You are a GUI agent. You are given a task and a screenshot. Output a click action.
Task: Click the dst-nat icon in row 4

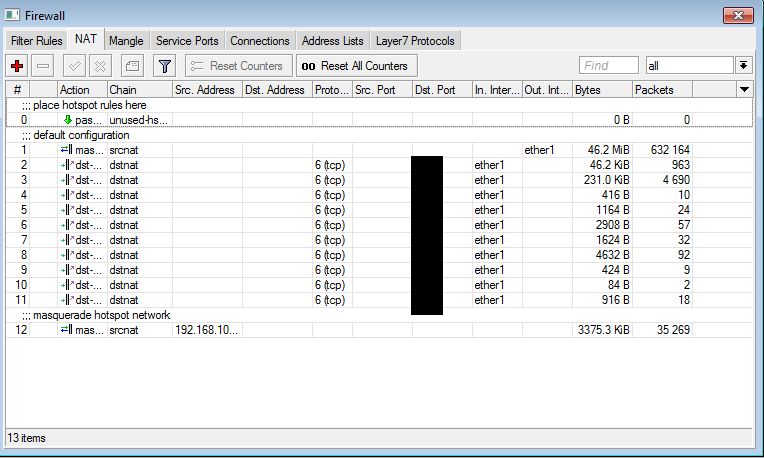67,195
